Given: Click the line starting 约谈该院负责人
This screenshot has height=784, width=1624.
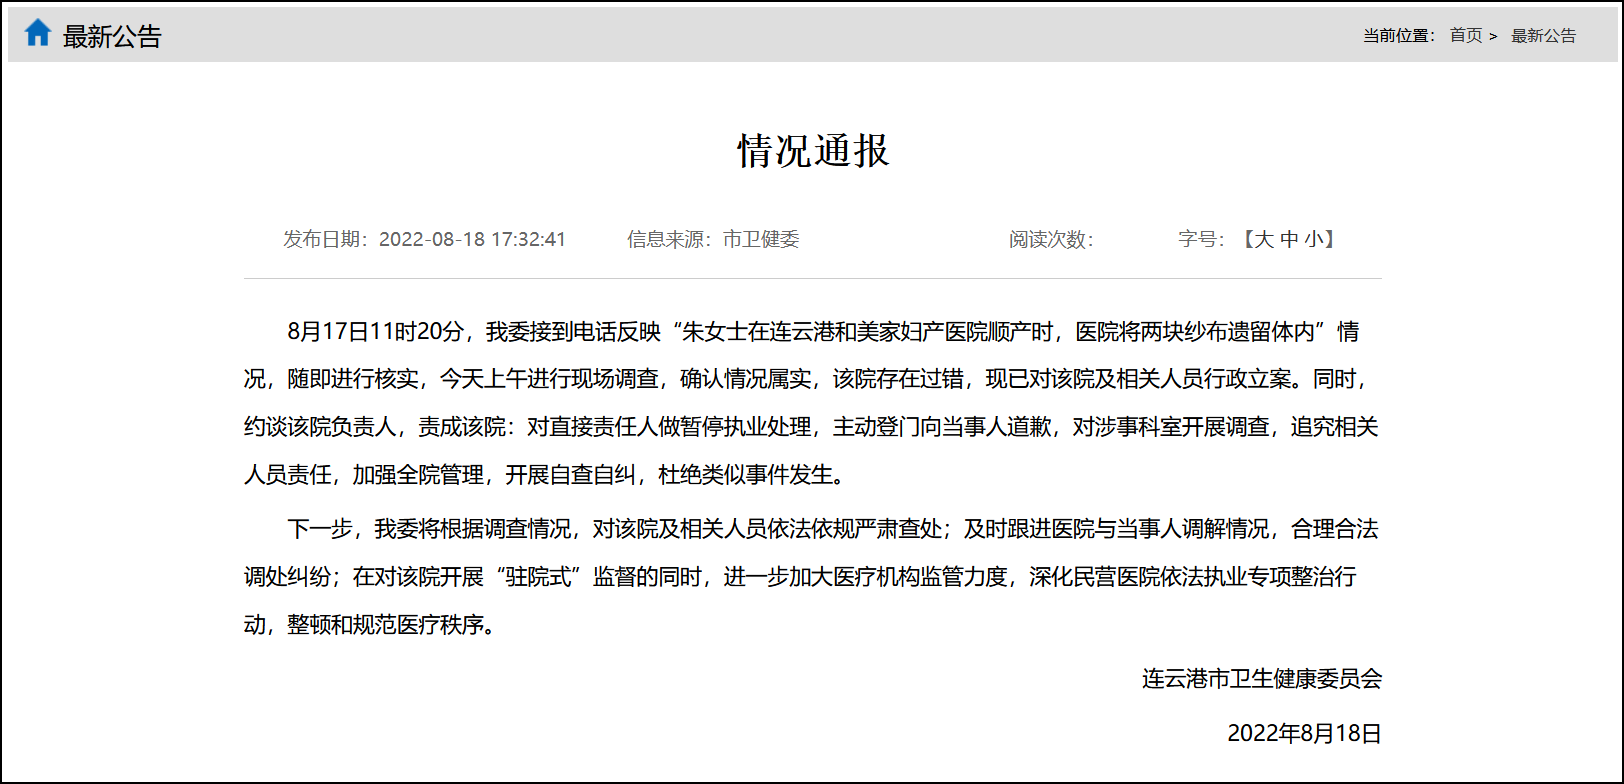Looking at the screenshot, I should coord(811,427).
